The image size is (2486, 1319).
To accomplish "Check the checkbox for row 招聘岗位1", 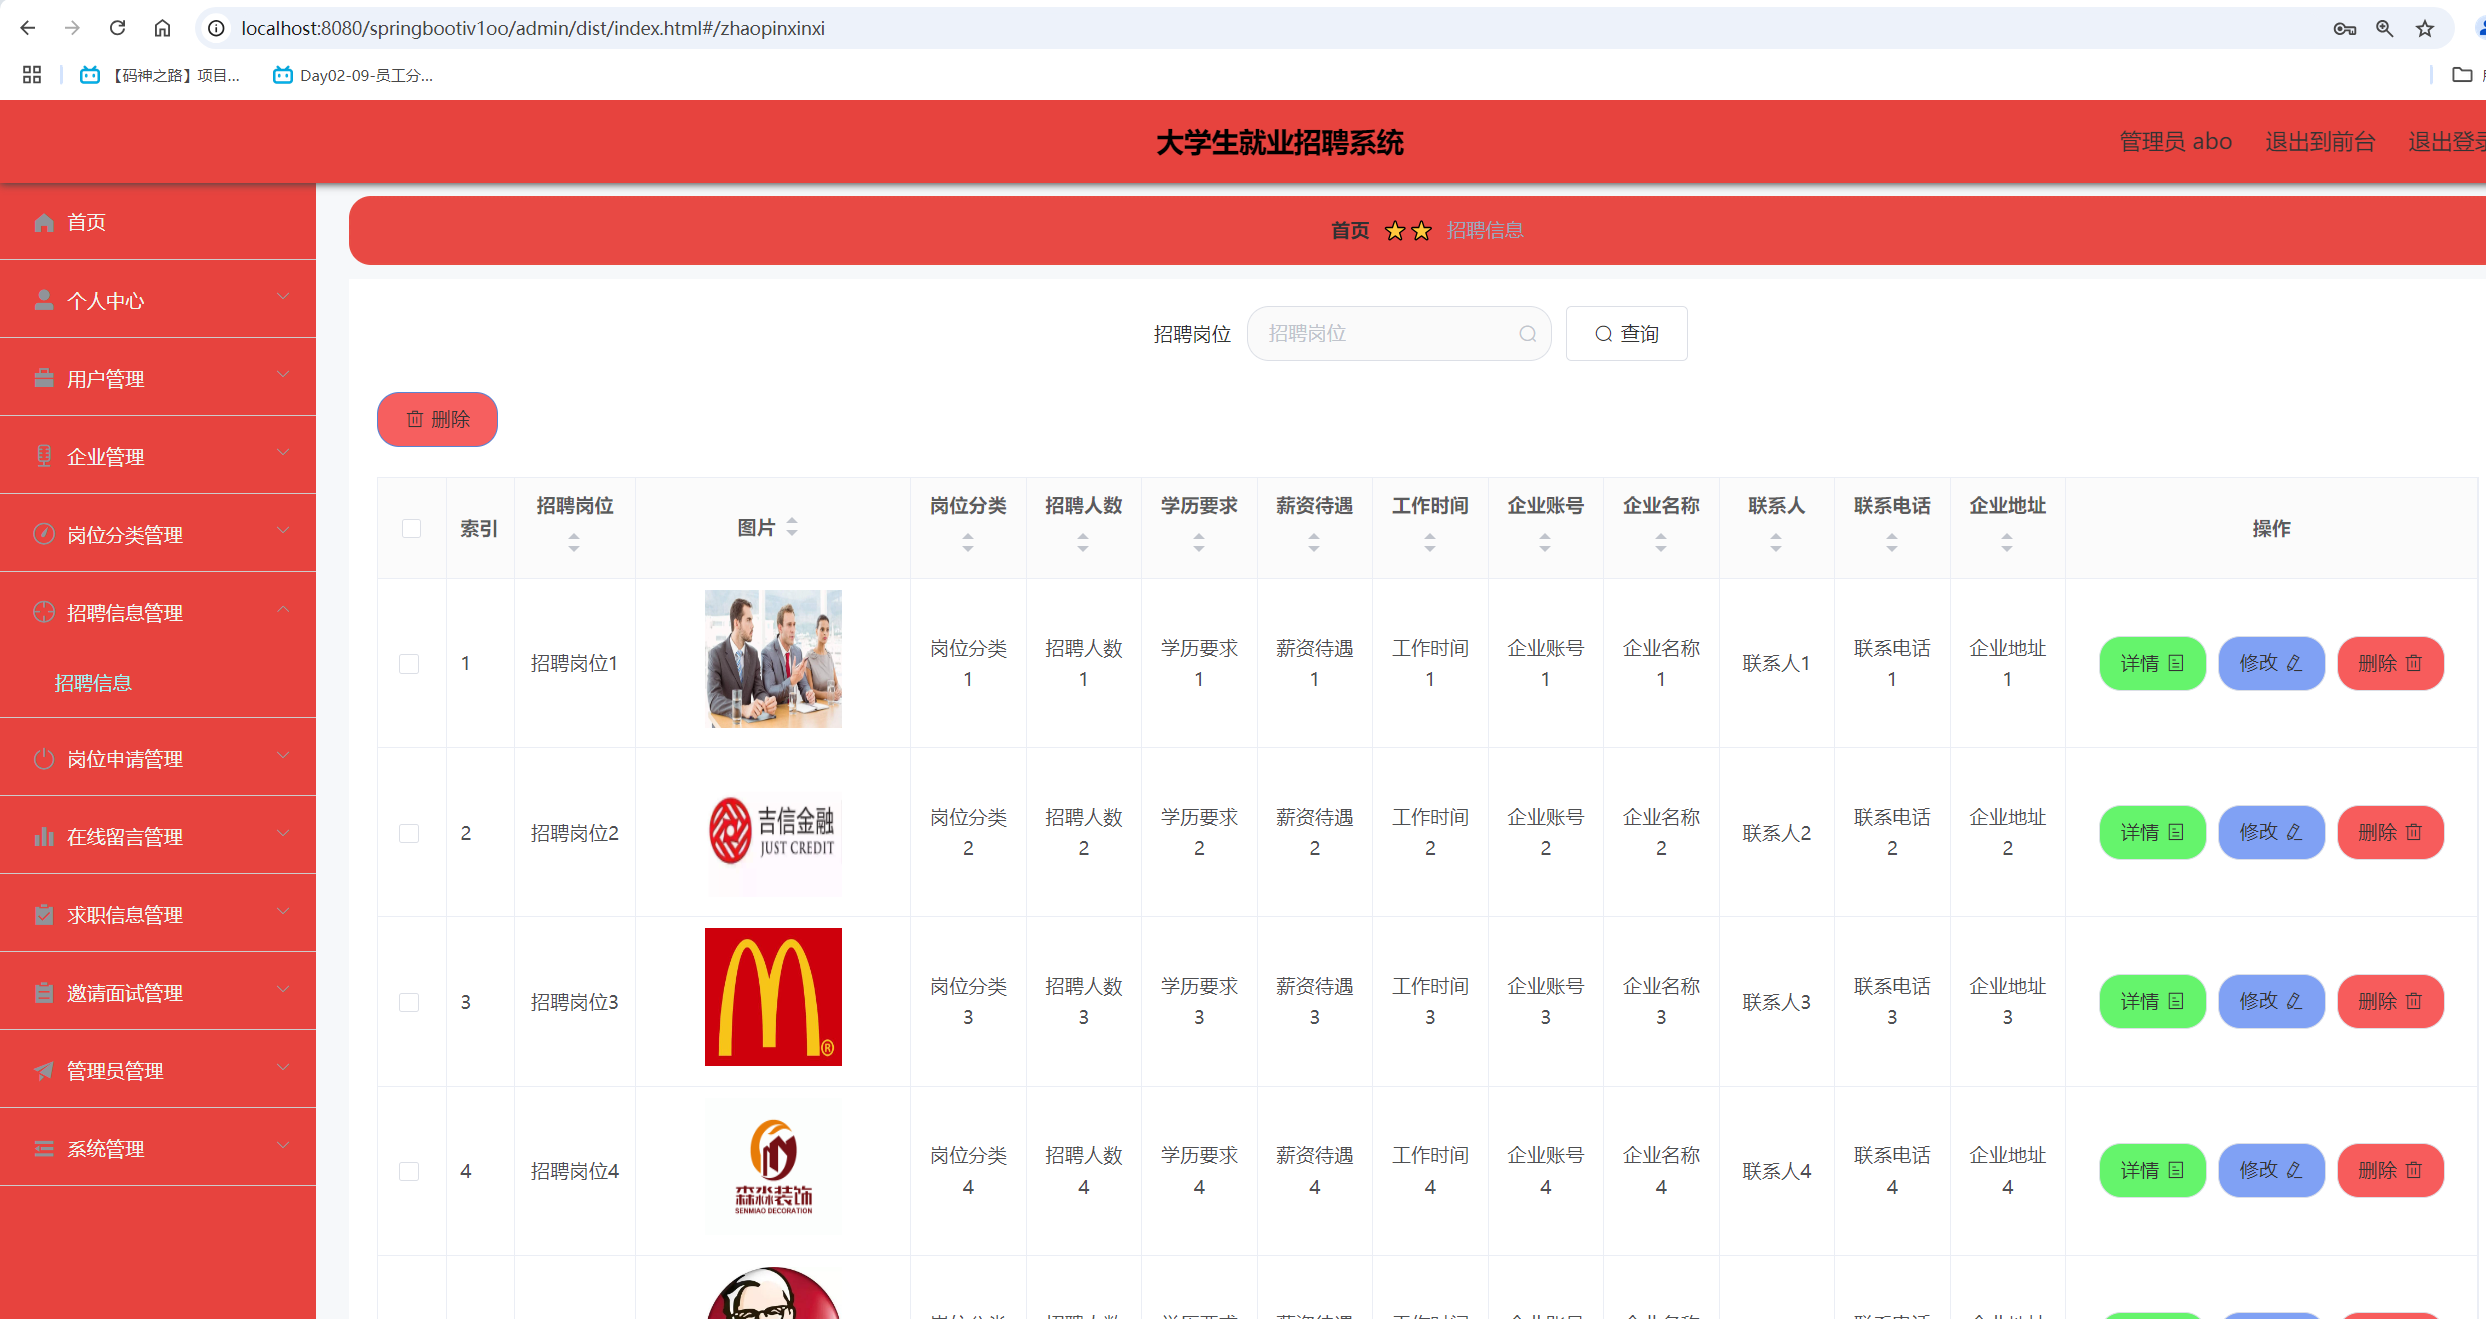I will pos(408,663).
